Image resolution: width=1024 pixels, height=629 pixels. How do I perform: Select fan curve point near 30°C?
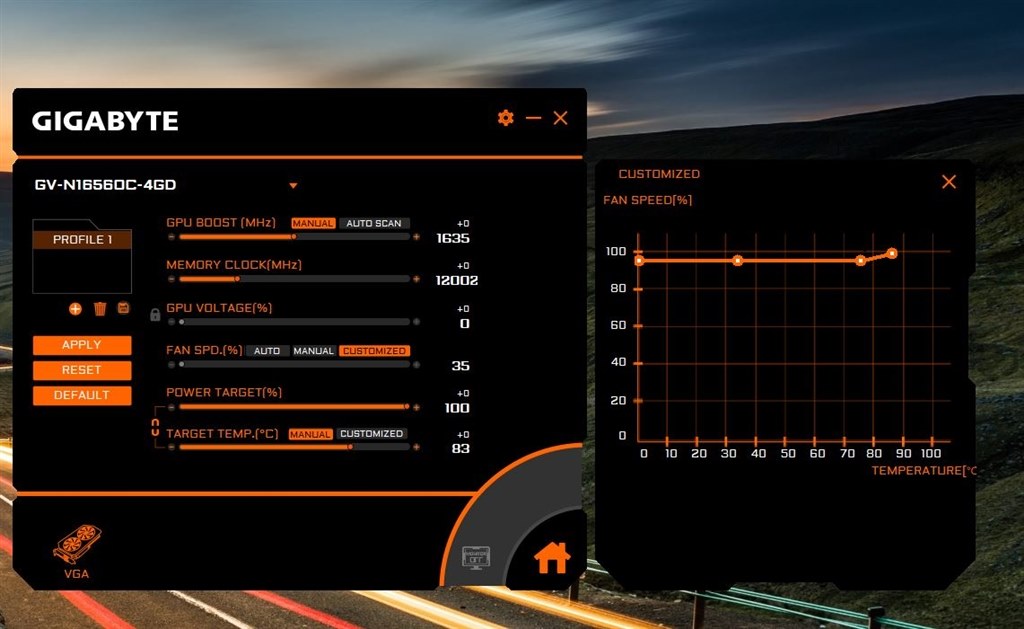737,261
